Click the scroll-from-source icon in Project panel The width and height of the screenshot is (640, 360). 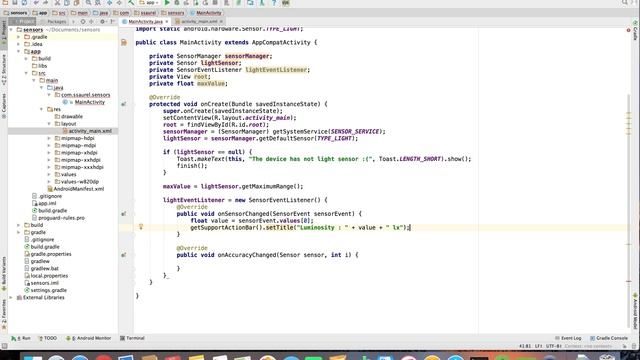click(x=83, y=21)
